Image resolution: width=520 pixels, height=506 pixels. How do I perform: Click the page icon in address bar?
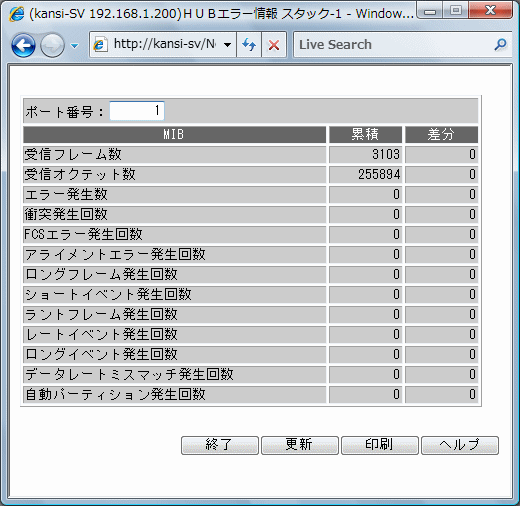(99, 44)
